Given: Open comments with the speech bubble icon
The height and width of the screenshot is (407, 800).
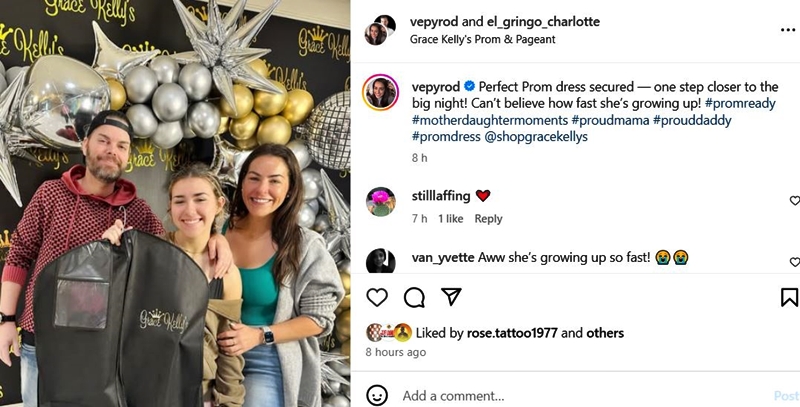Looking at the screenshot, I should tap(414, 297).
